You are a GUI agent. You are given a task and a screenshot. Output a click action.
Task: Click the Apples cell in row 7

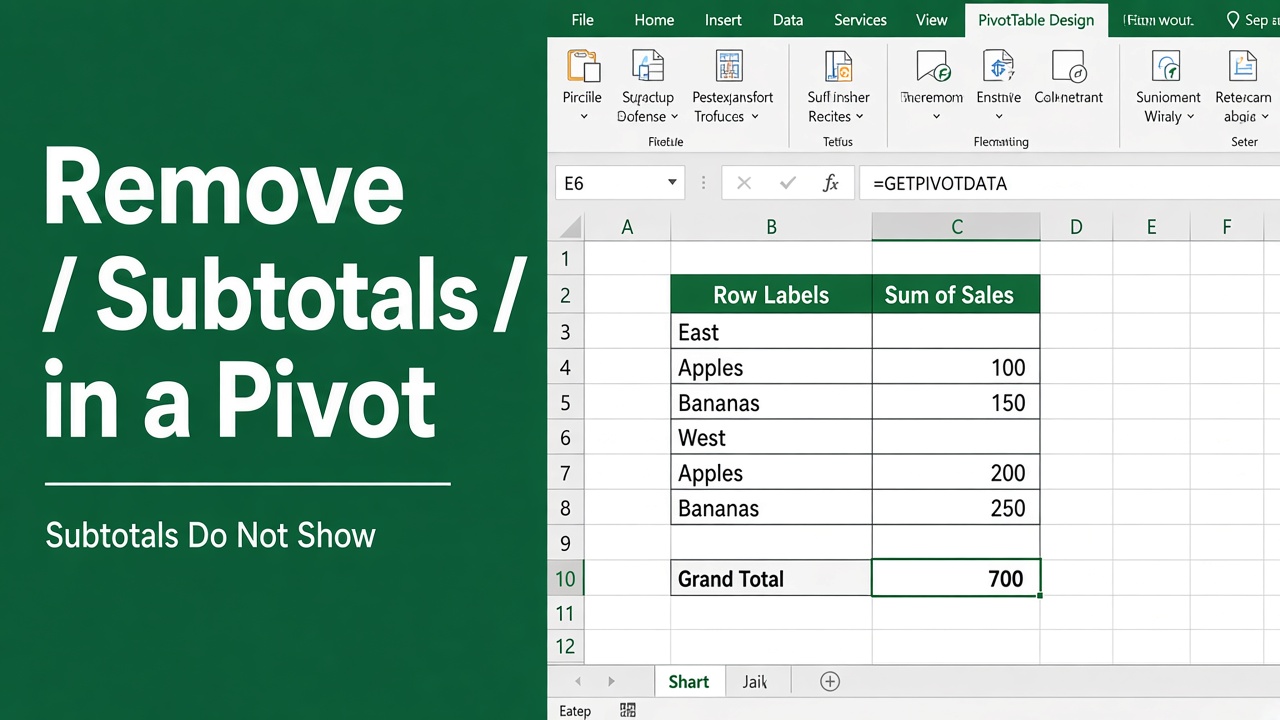point(771,473)
